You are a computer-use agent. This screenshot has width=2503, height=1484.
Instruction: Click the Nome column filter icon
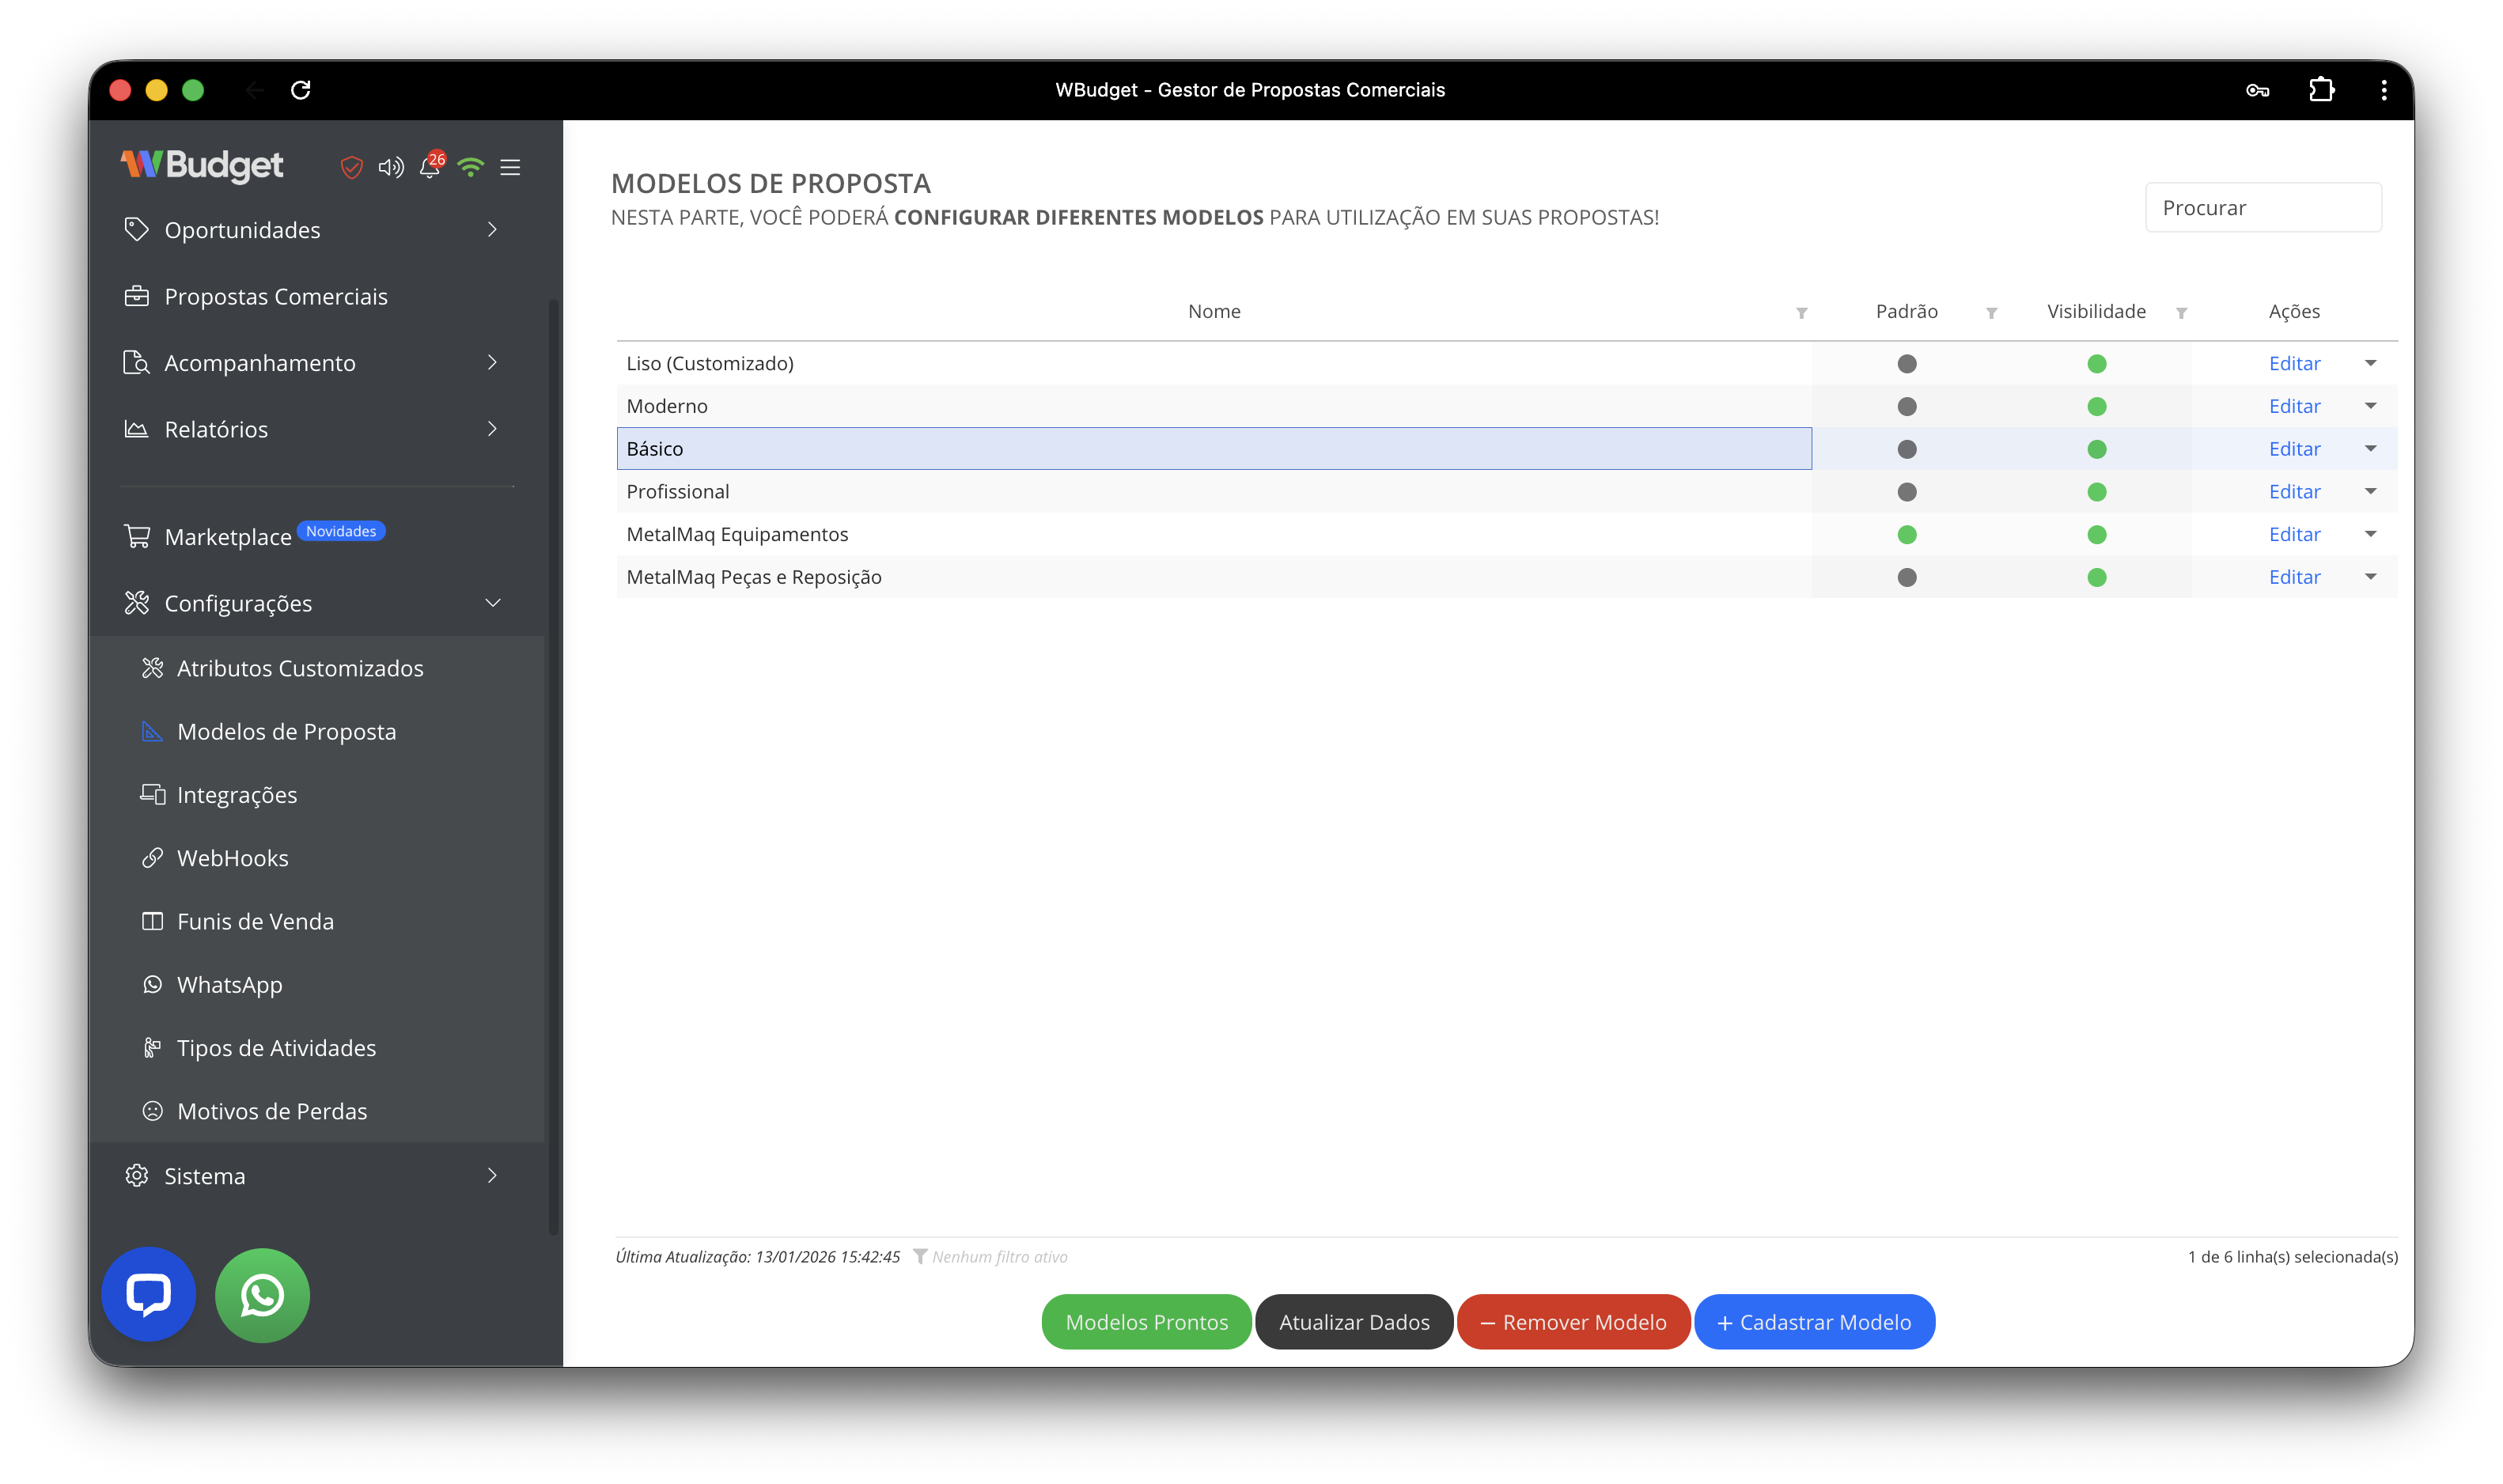pyautogui.click(x=1801, y=313)
